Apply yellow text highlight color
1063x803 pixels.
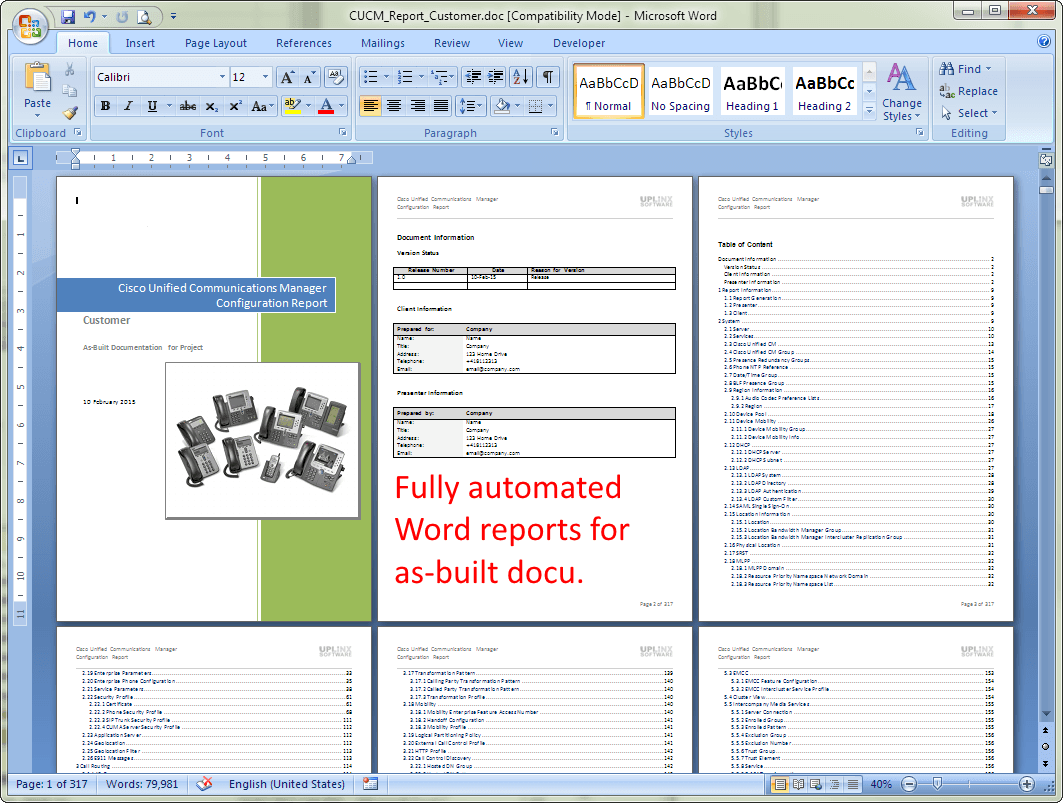tap(292, 106)
